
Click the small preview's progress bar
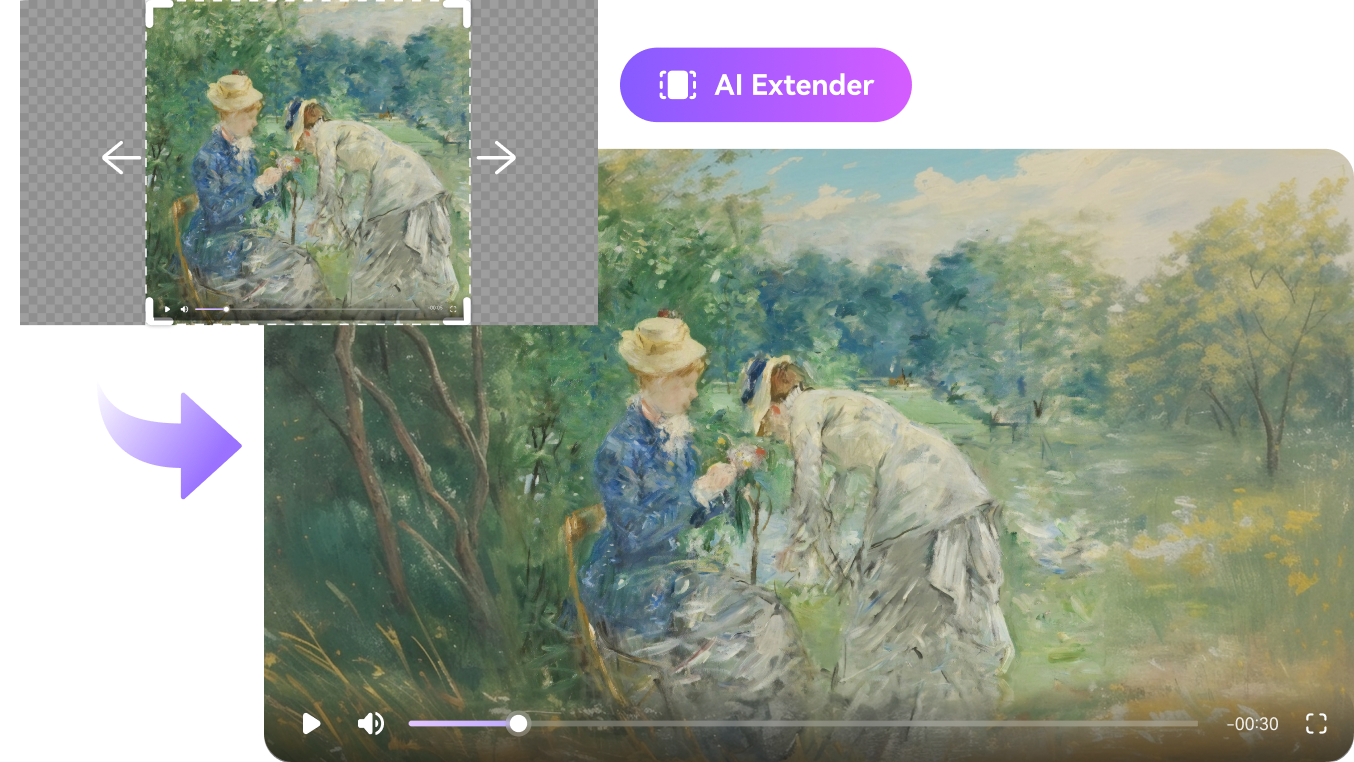click(308, 309)
